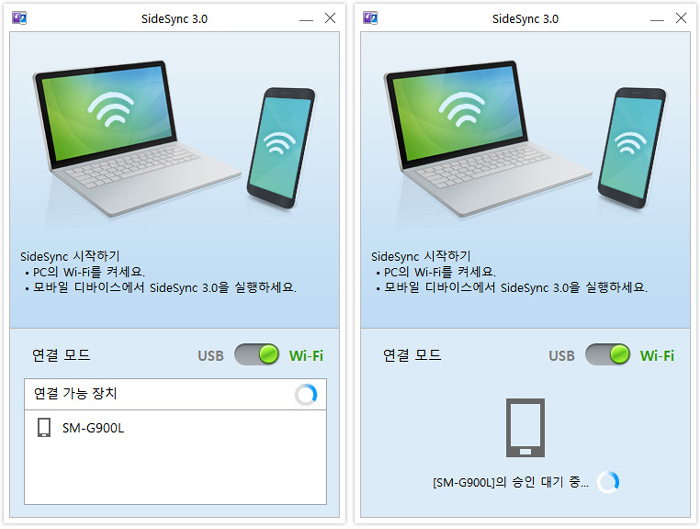Toggle USB/Wi-Fi switch in the left window
This screenshot has width=700, height=529.
[x=257, y=355]
